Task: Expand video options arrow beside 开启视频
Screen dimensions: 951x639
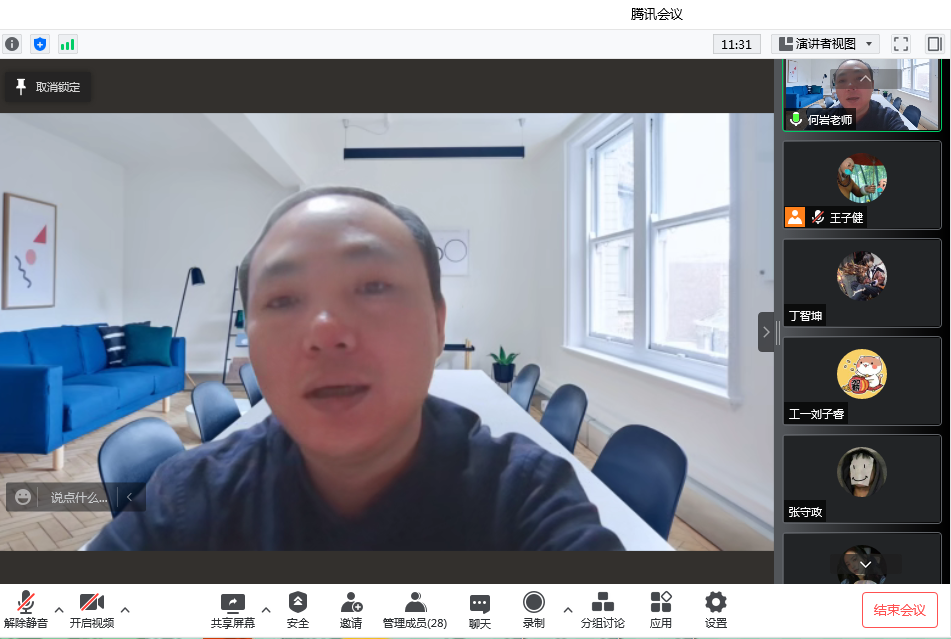Action: 125,610
